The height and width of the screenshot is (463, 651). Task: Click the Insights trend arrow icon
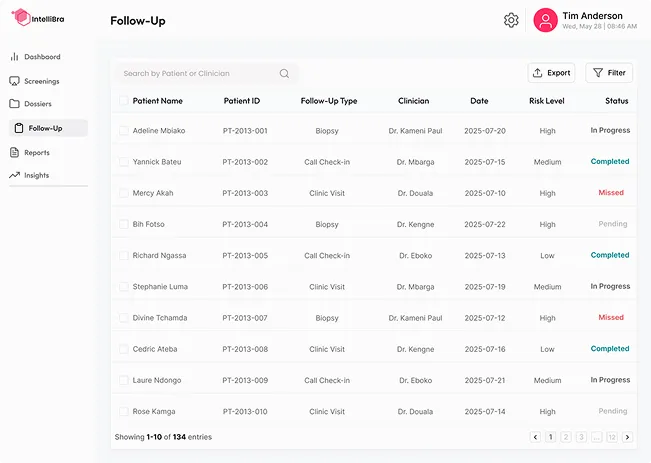(x=15, y=175)
